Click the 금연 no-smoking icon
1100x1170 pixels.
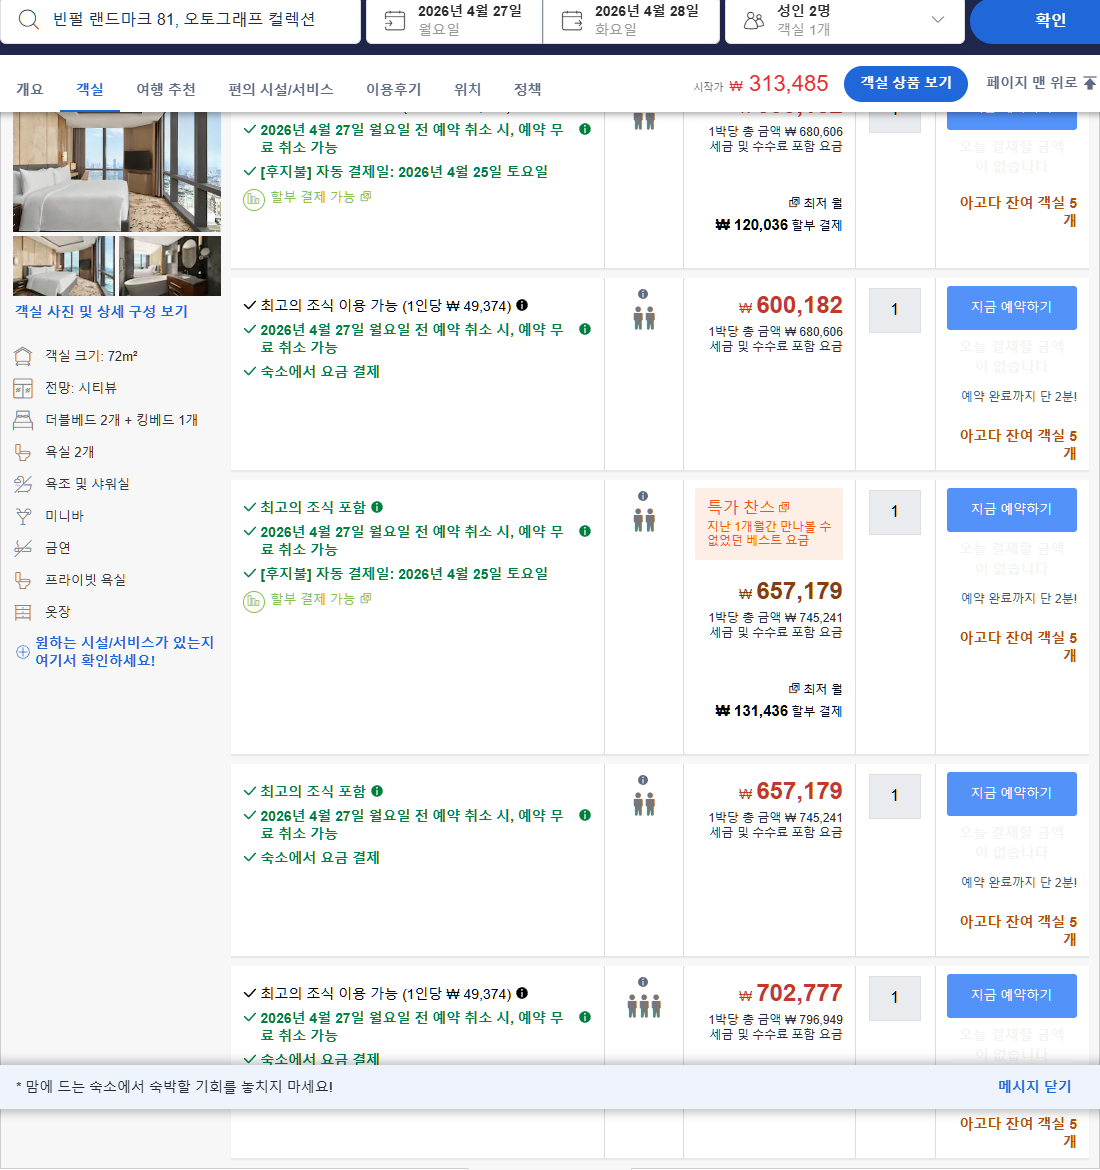click(23, 548)
